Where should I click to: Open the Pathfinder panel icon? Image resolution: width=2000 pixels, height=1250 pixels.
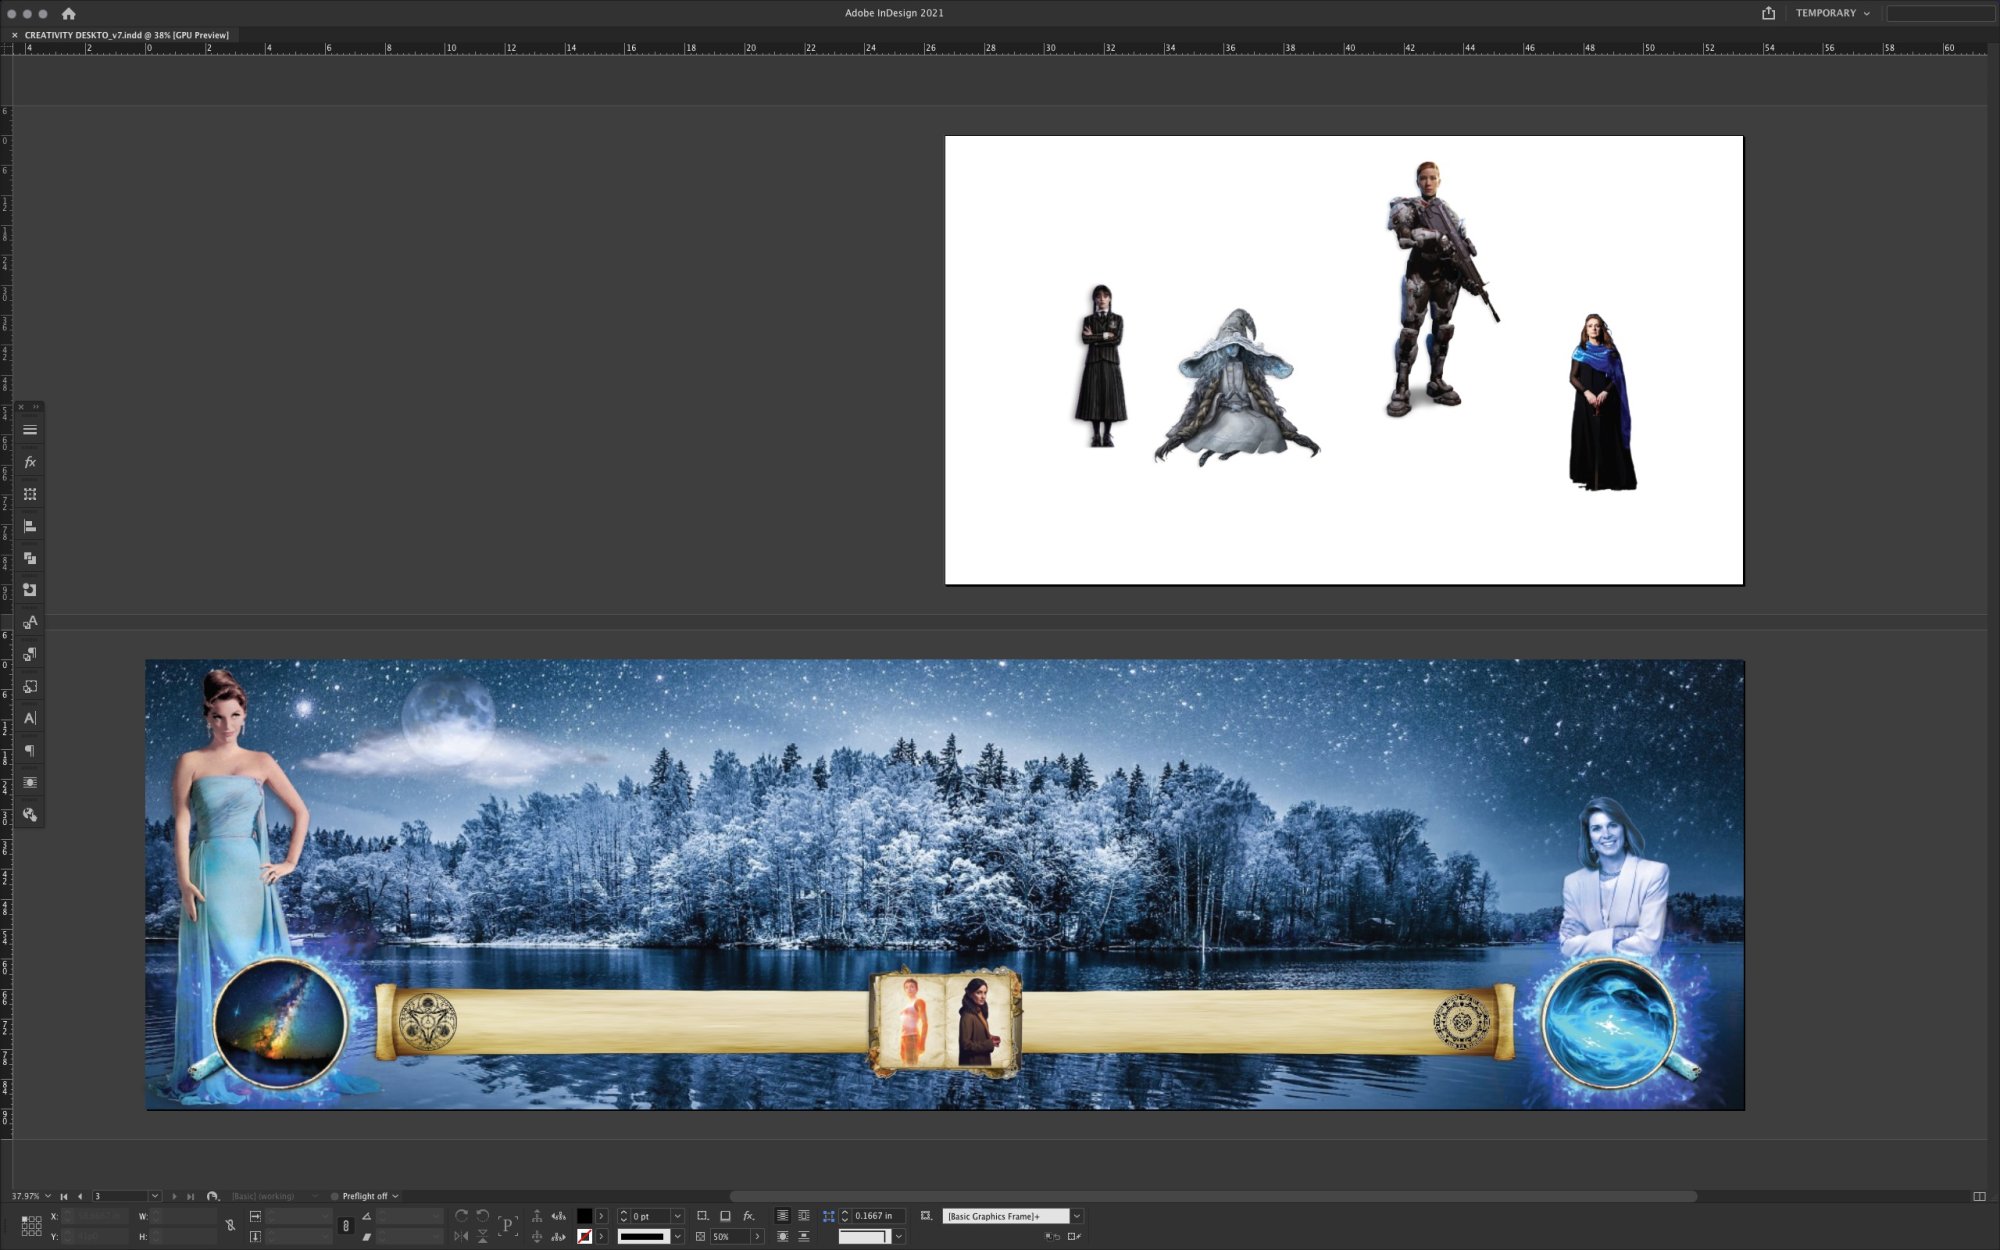point(30,558)
